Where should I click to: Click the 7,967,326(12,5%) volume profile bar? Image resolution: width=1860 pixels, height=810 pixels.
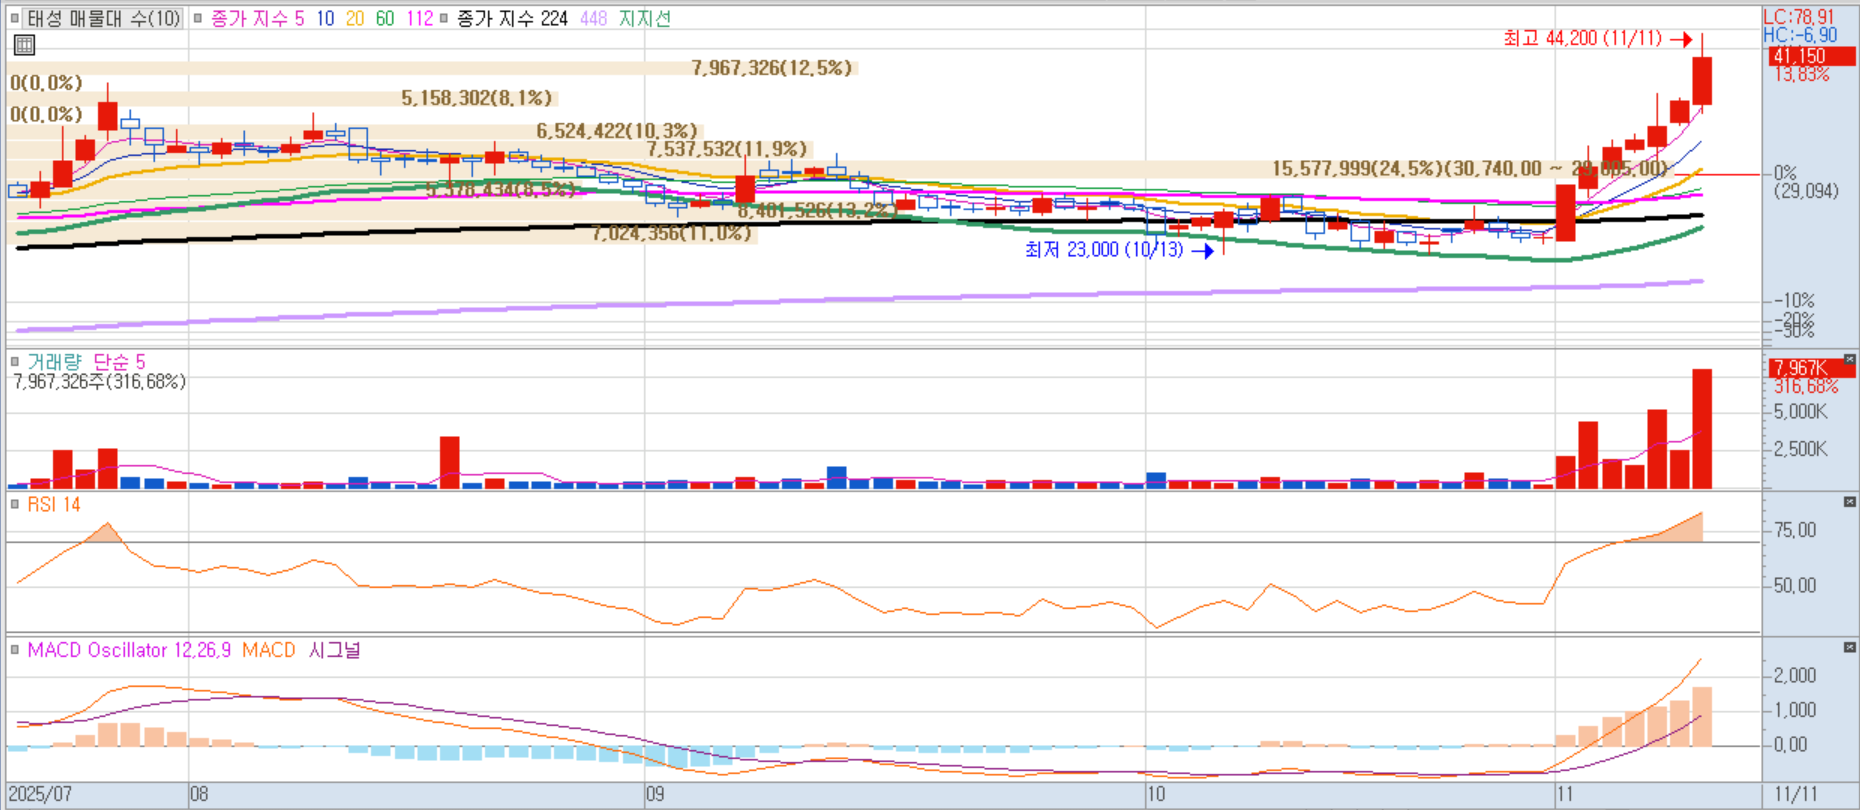432,68
